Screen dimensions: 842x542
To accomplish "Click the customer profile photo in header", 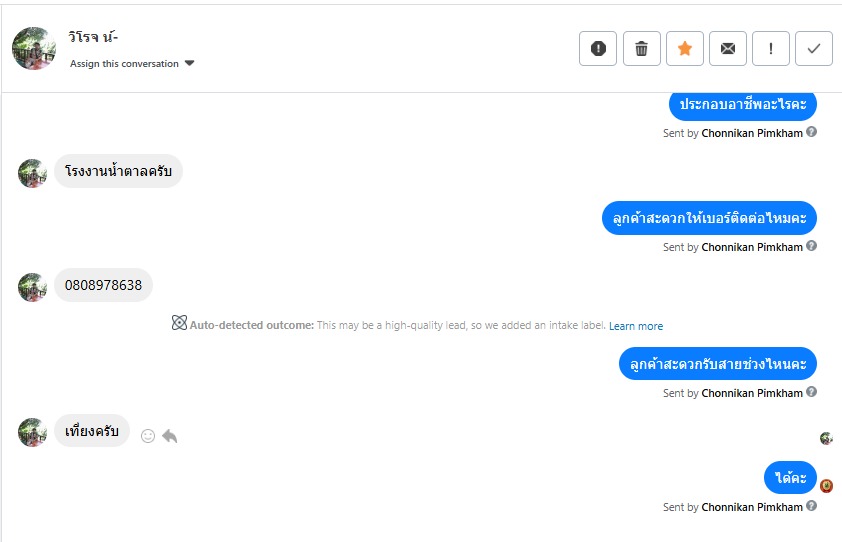I will [33, 48].
